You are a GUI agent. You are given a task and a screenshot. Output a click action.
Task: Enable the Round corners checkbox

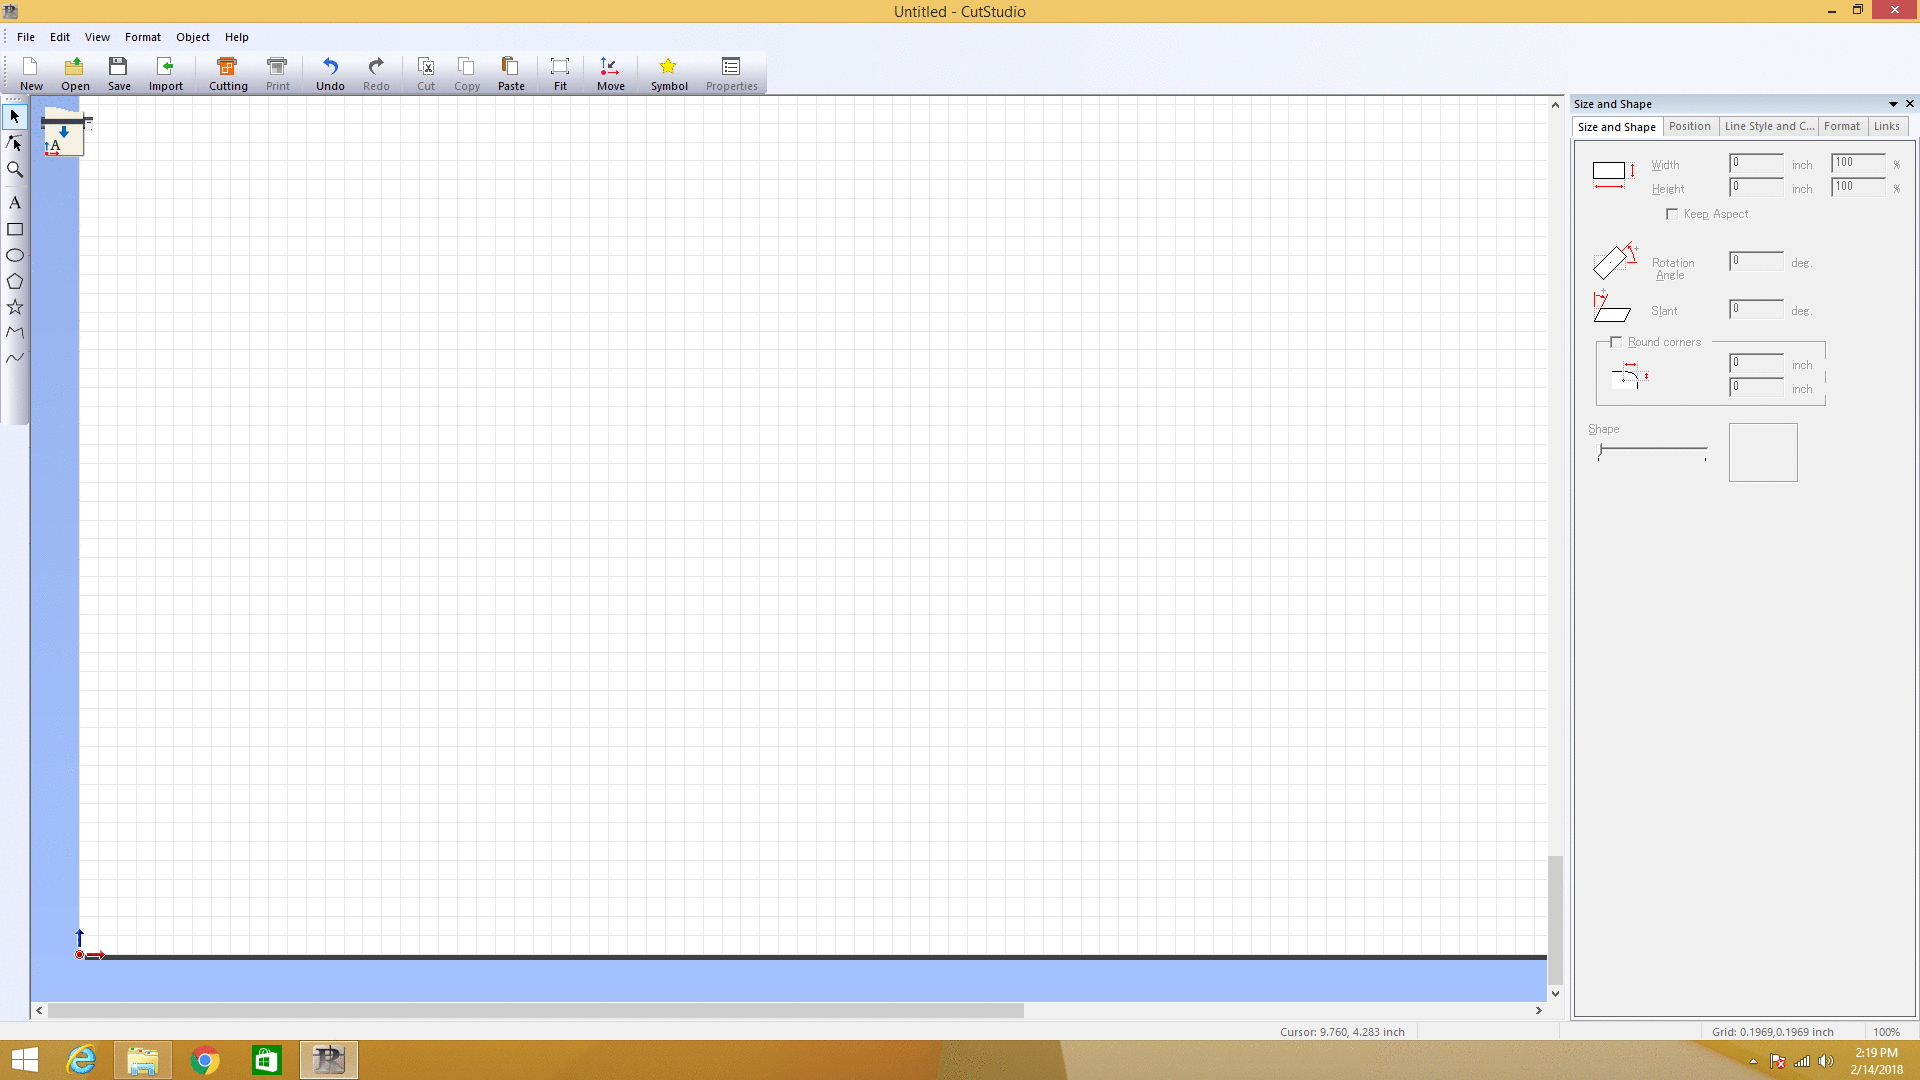pos(1616,342)
